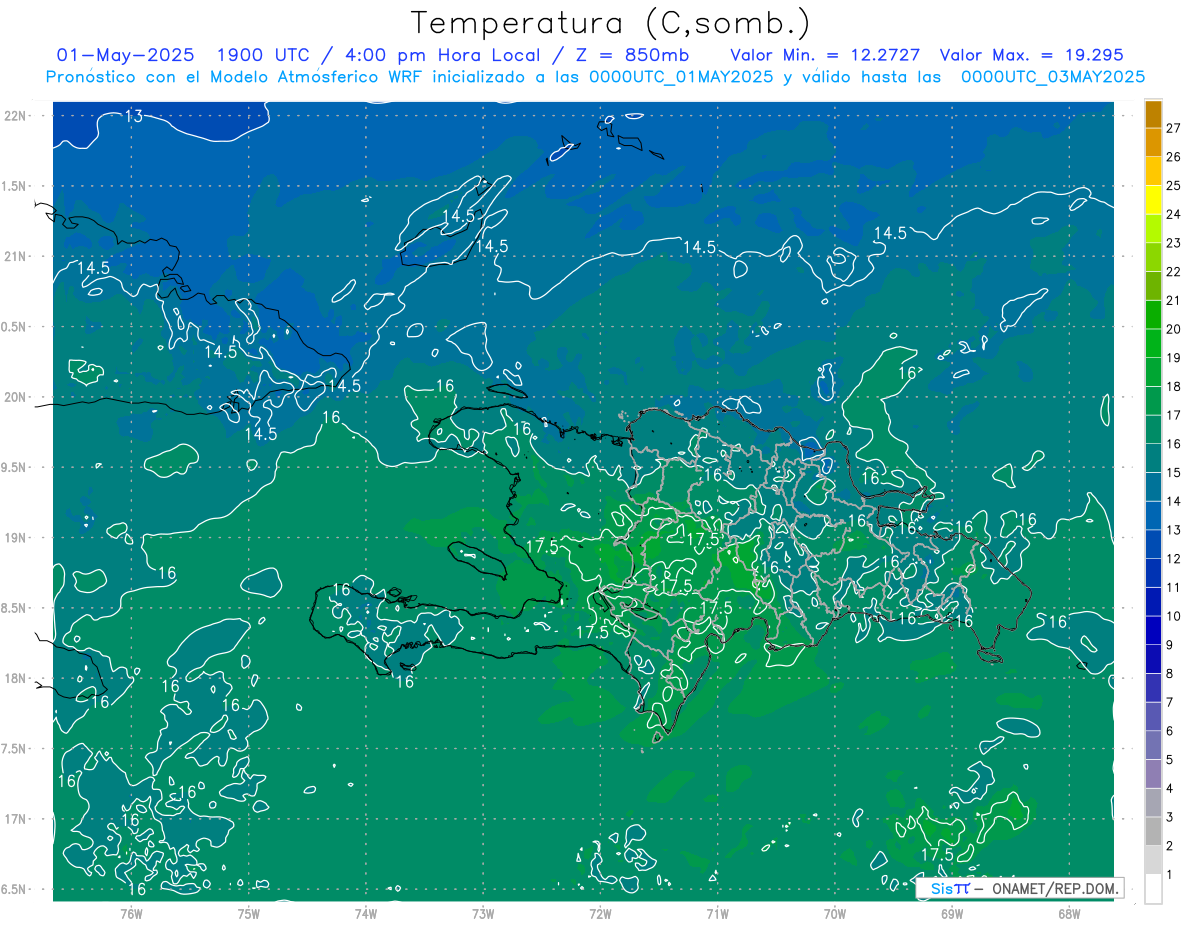The image size is (1200, 927).
Task: Click the '68W' longitude axis label
Action: click(1069, 913)
